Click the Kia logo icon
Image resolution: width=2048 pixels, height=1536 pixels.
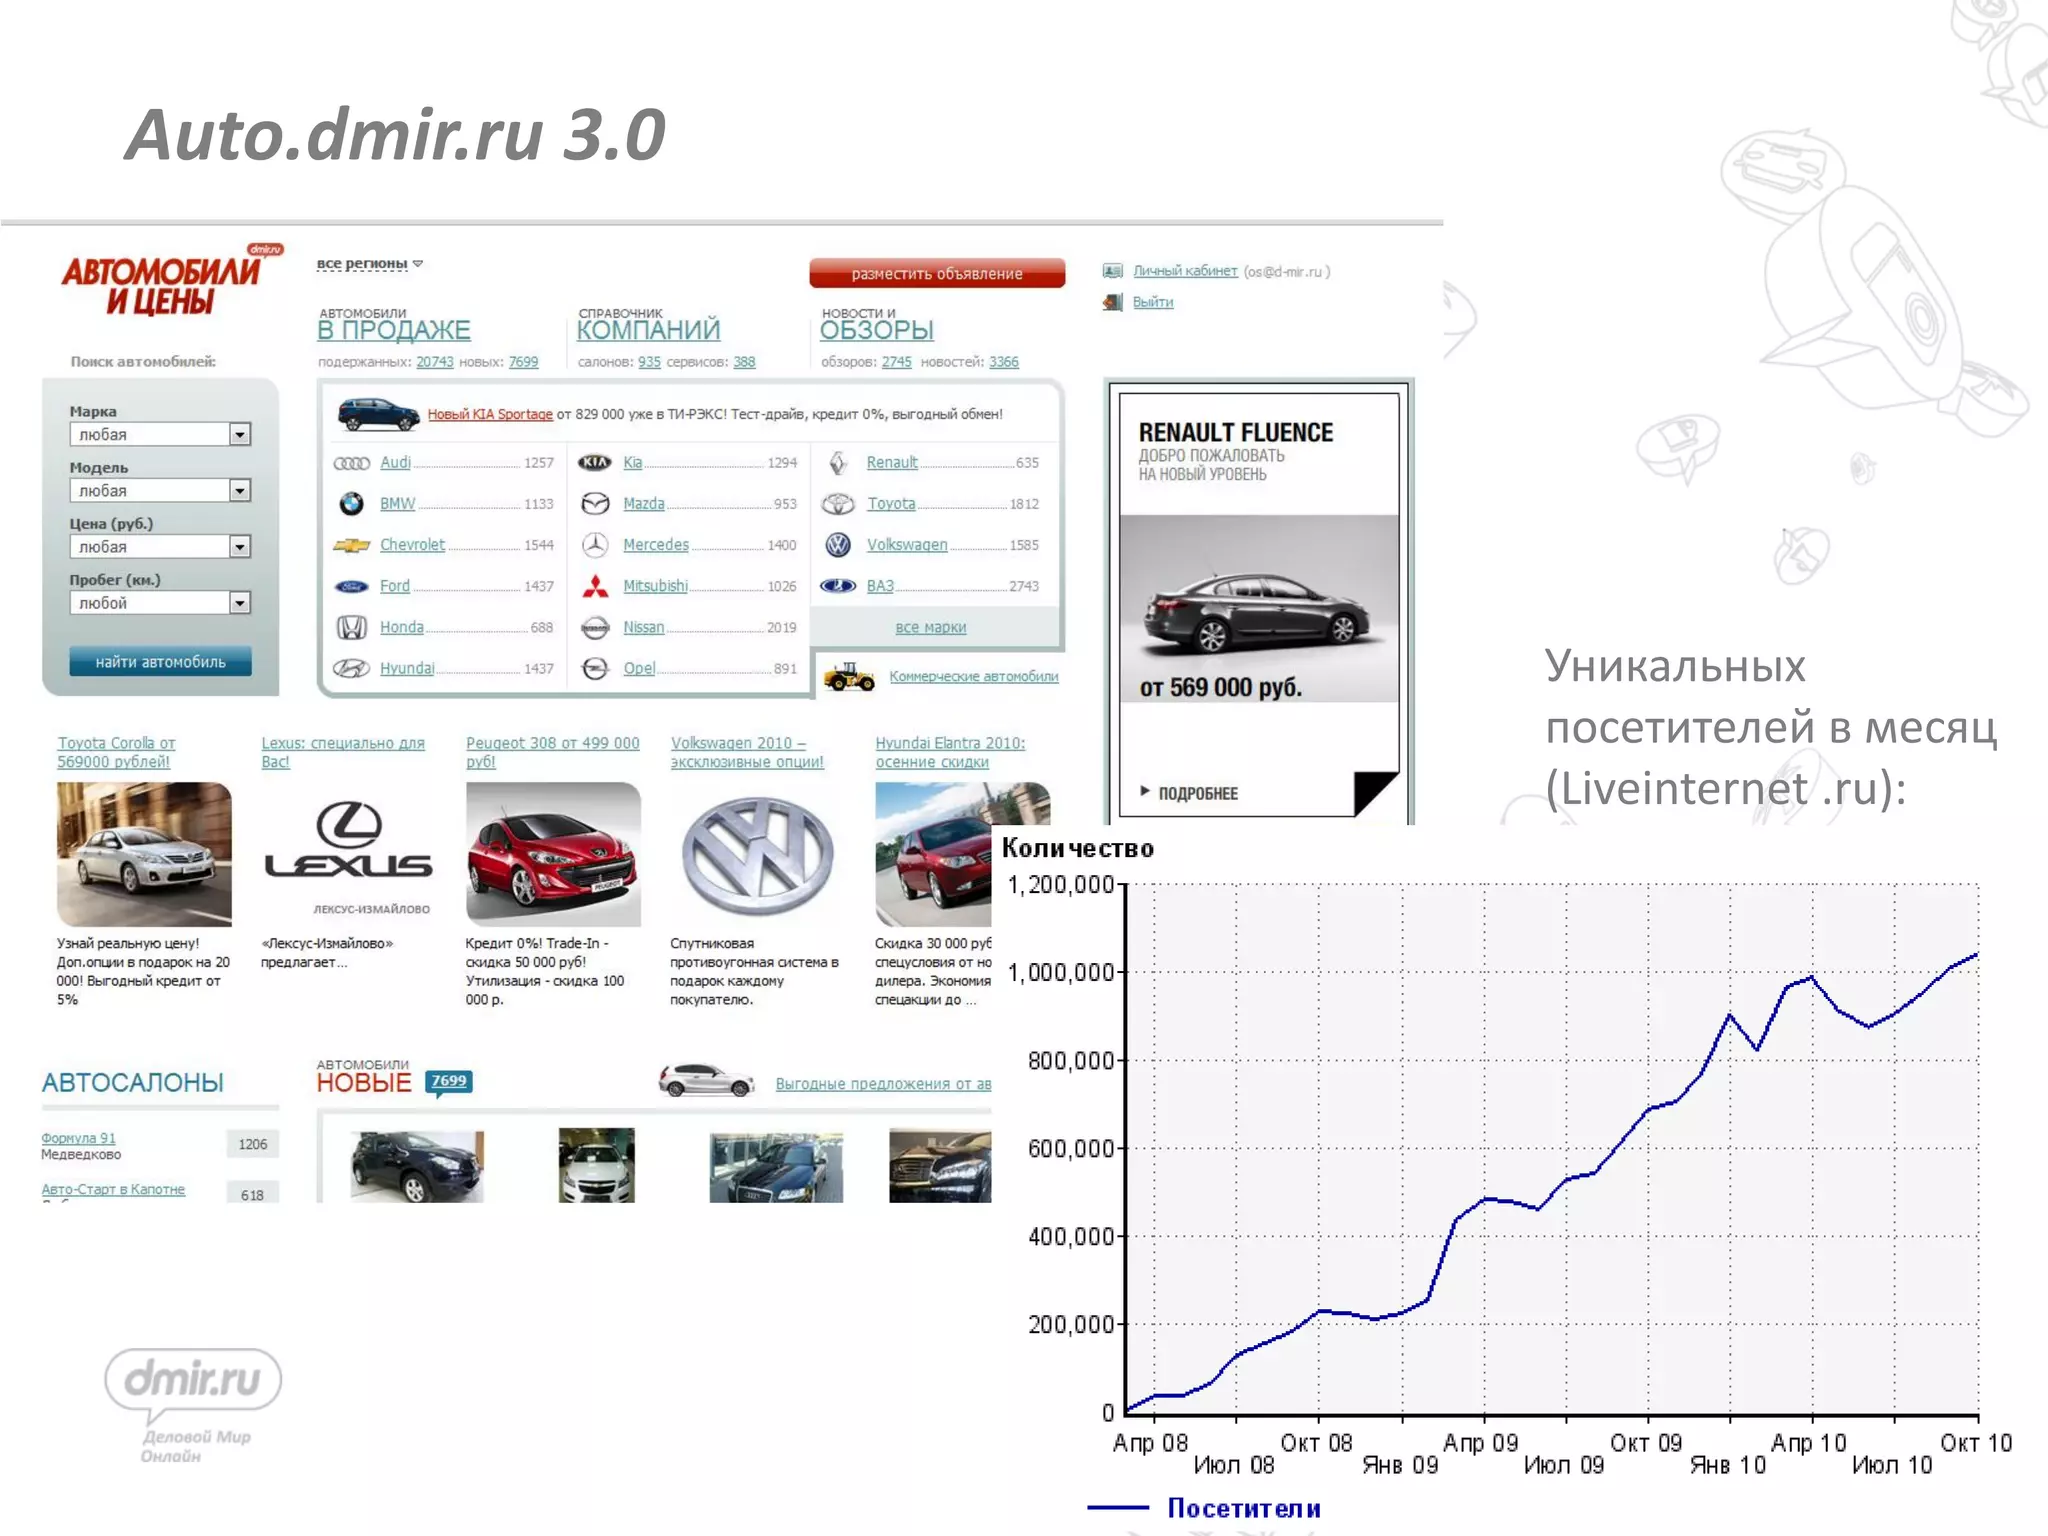tap(595, 462)
